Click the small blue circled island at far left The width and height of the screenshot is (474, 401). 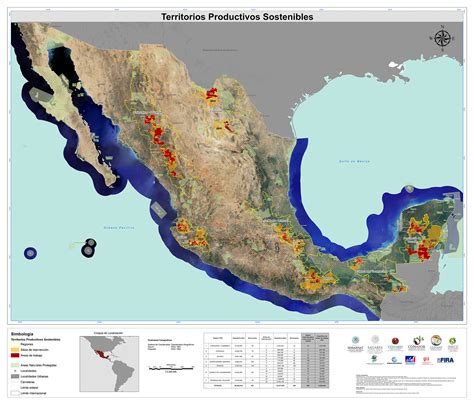30,253
